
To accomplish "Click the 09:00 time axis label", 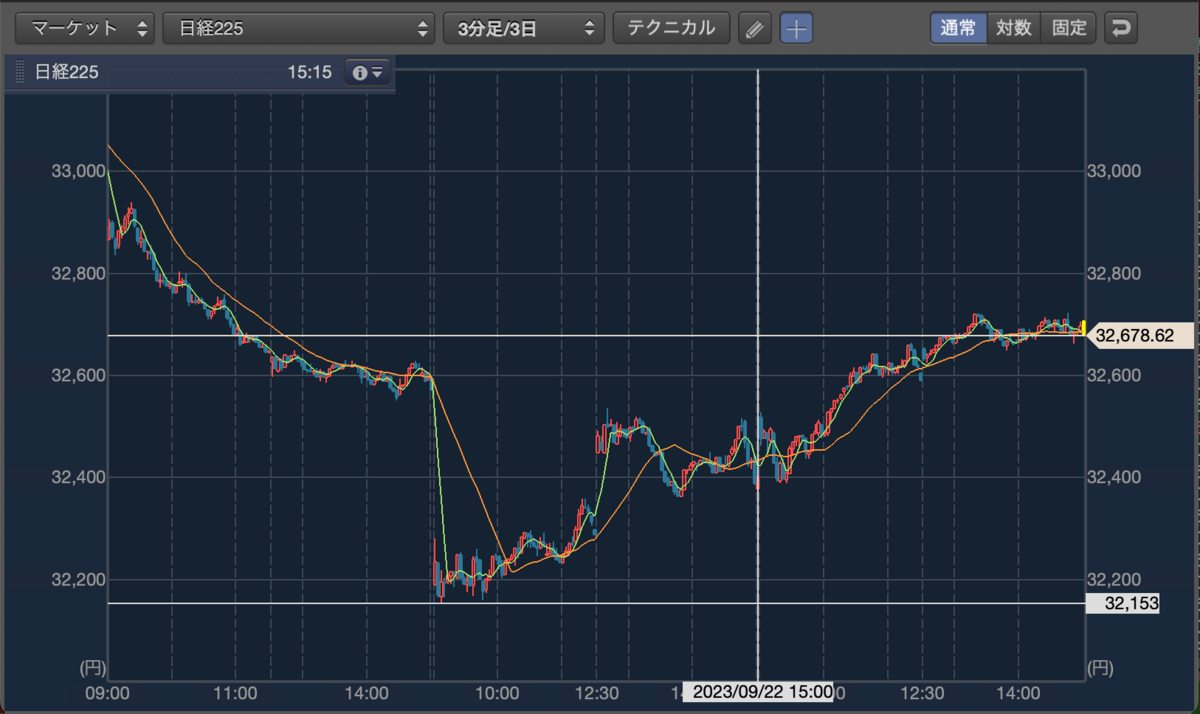I will [106, 692].
